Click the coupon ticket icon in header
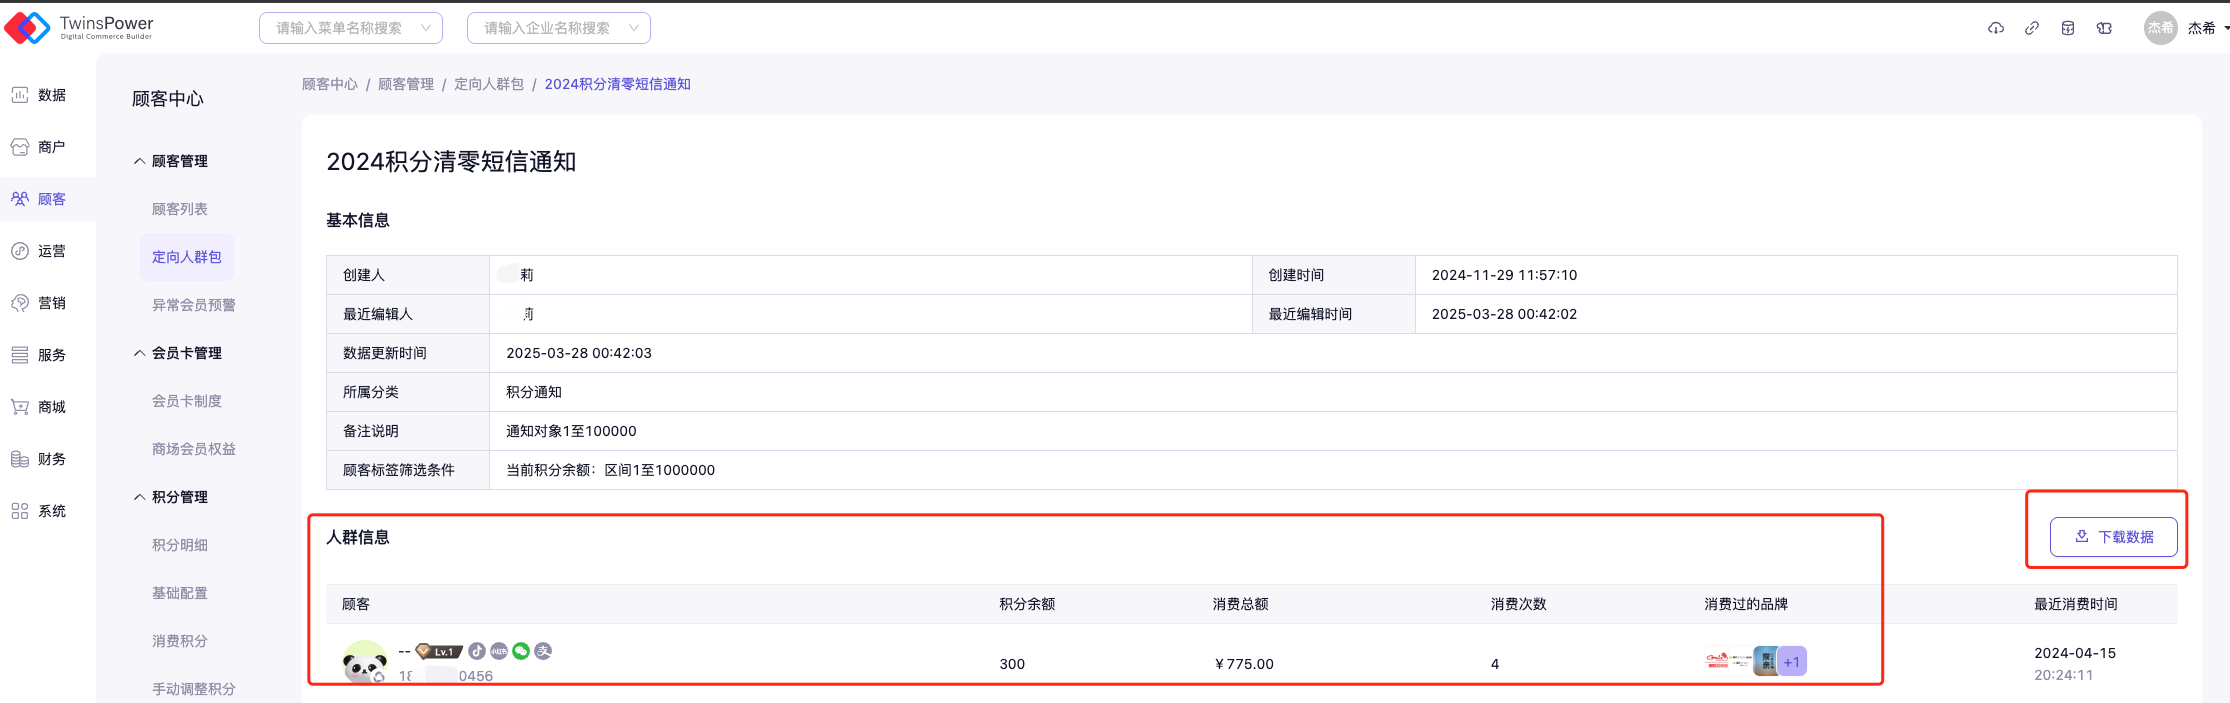Viewport: 2230px width, 703px height. click(2104, 28)
